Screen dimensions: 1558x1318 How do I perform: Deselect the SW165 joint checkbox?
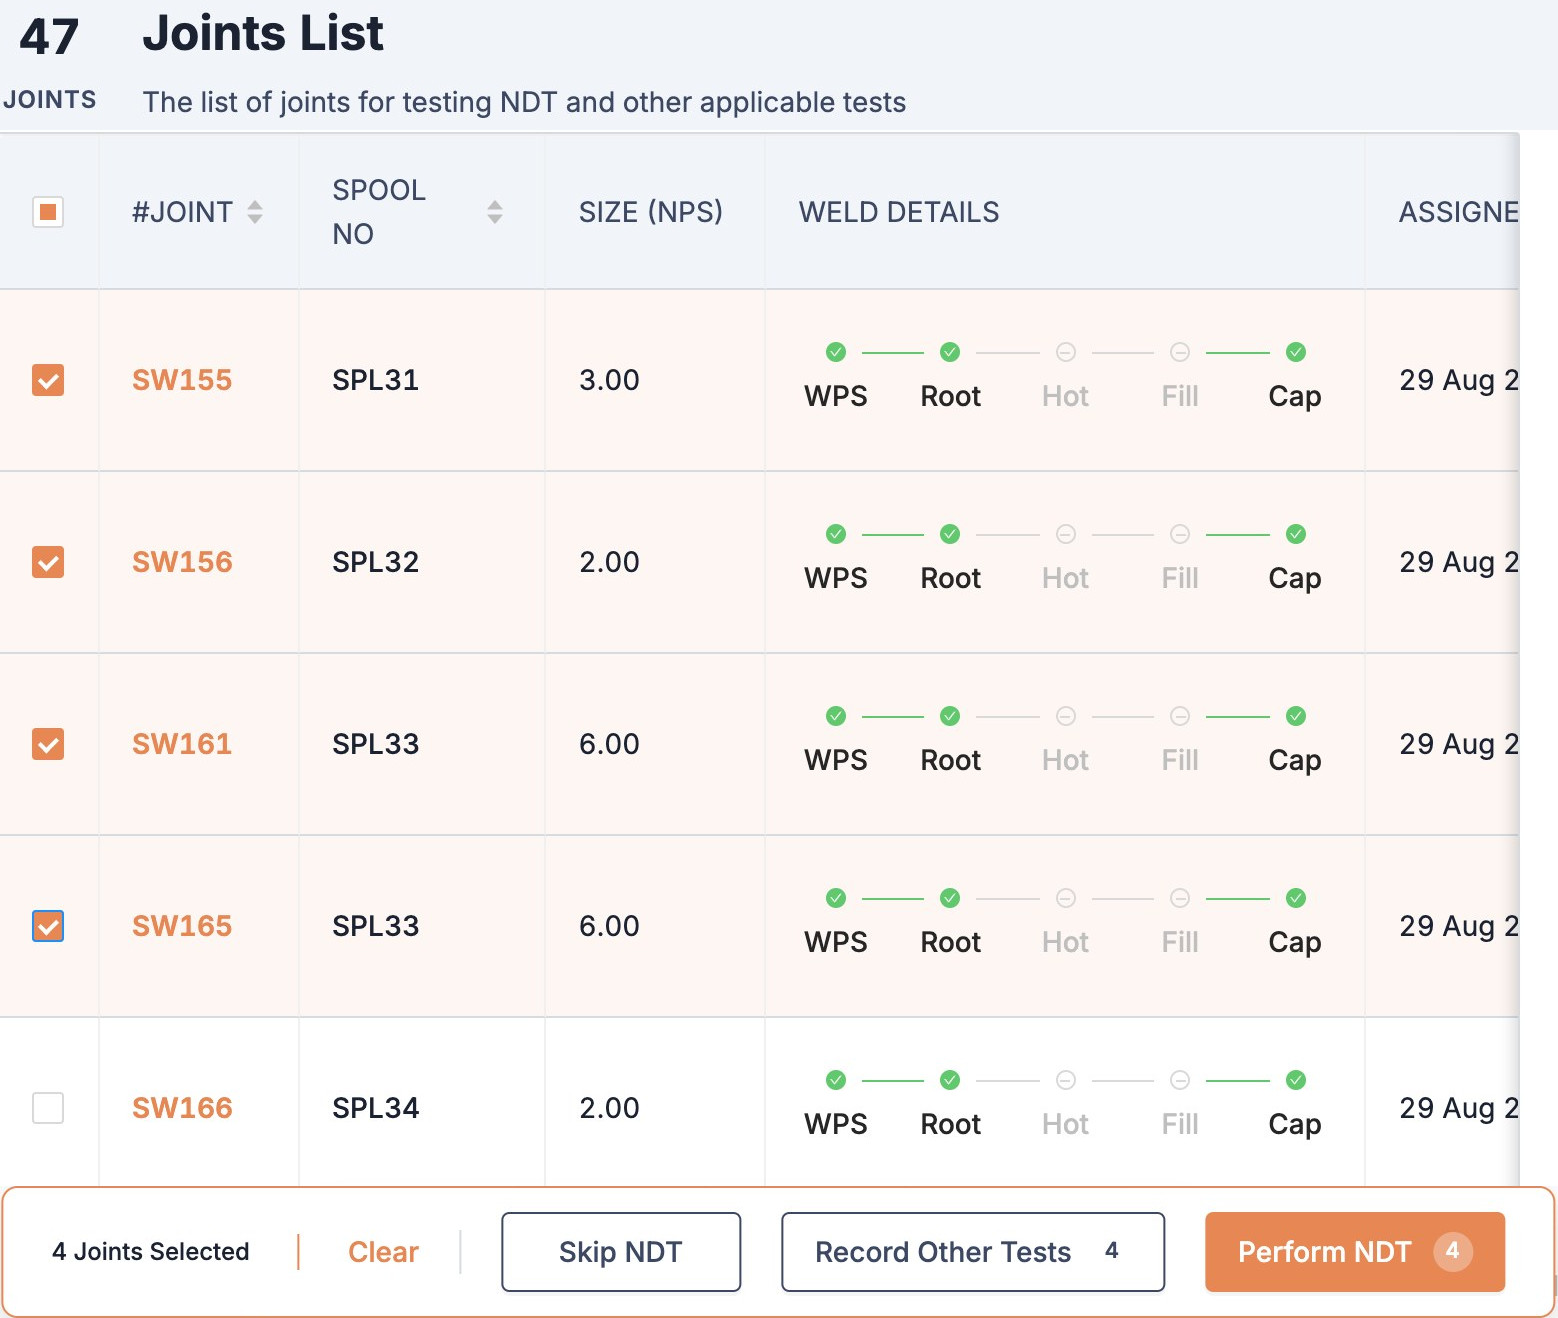tap(48, 926)
